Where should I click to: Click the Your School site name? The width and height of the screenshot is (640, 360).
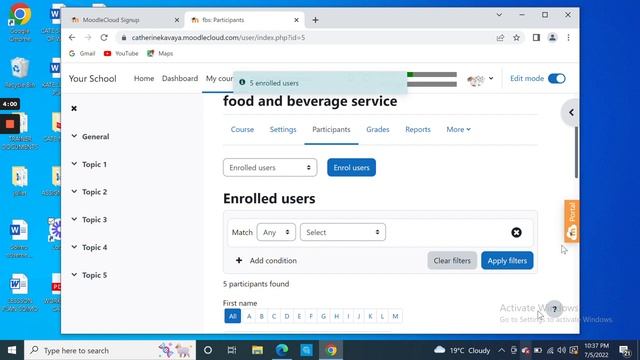click(92, 78)
